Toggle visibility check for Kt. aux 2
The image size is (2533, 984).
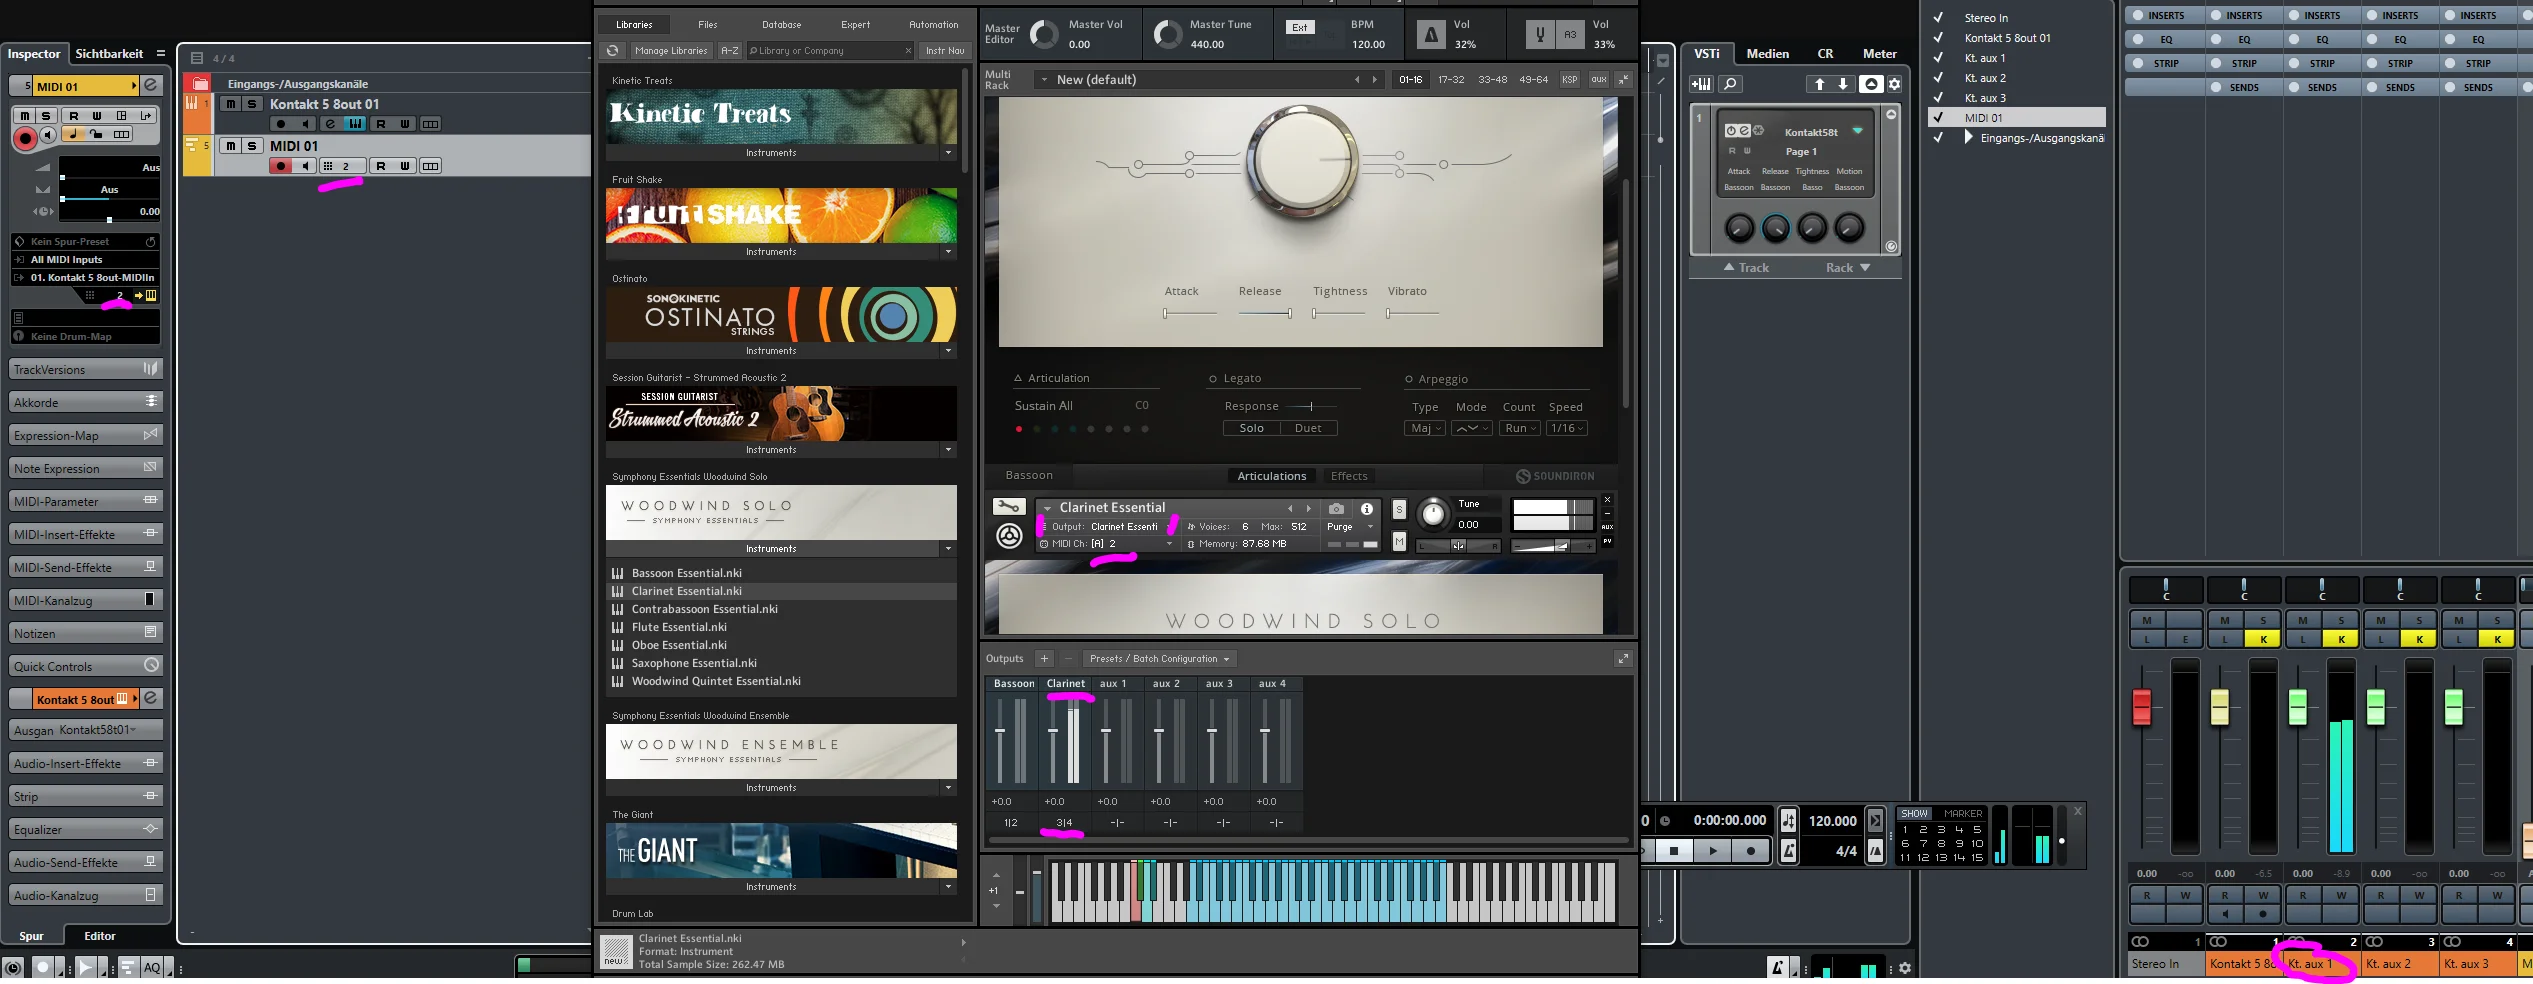(x=1938, y=78)
